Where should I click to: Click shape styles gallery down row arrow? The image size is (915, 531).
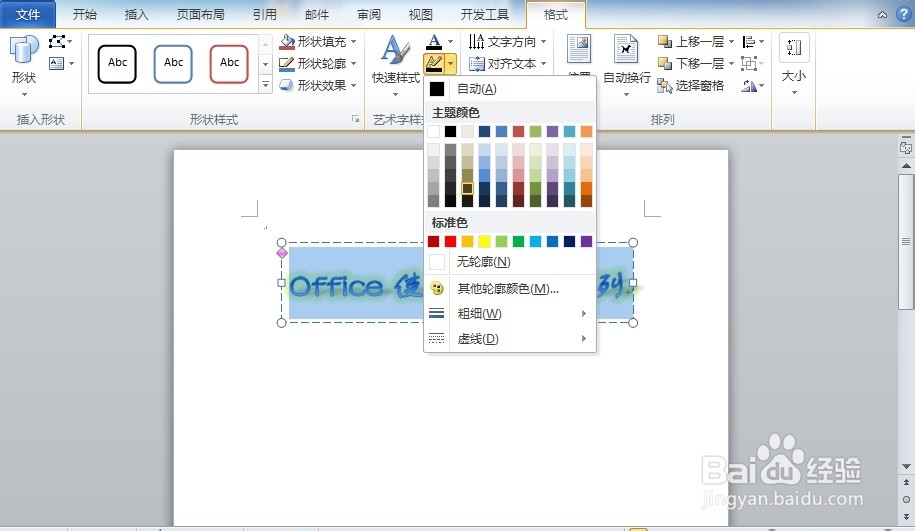266,64
